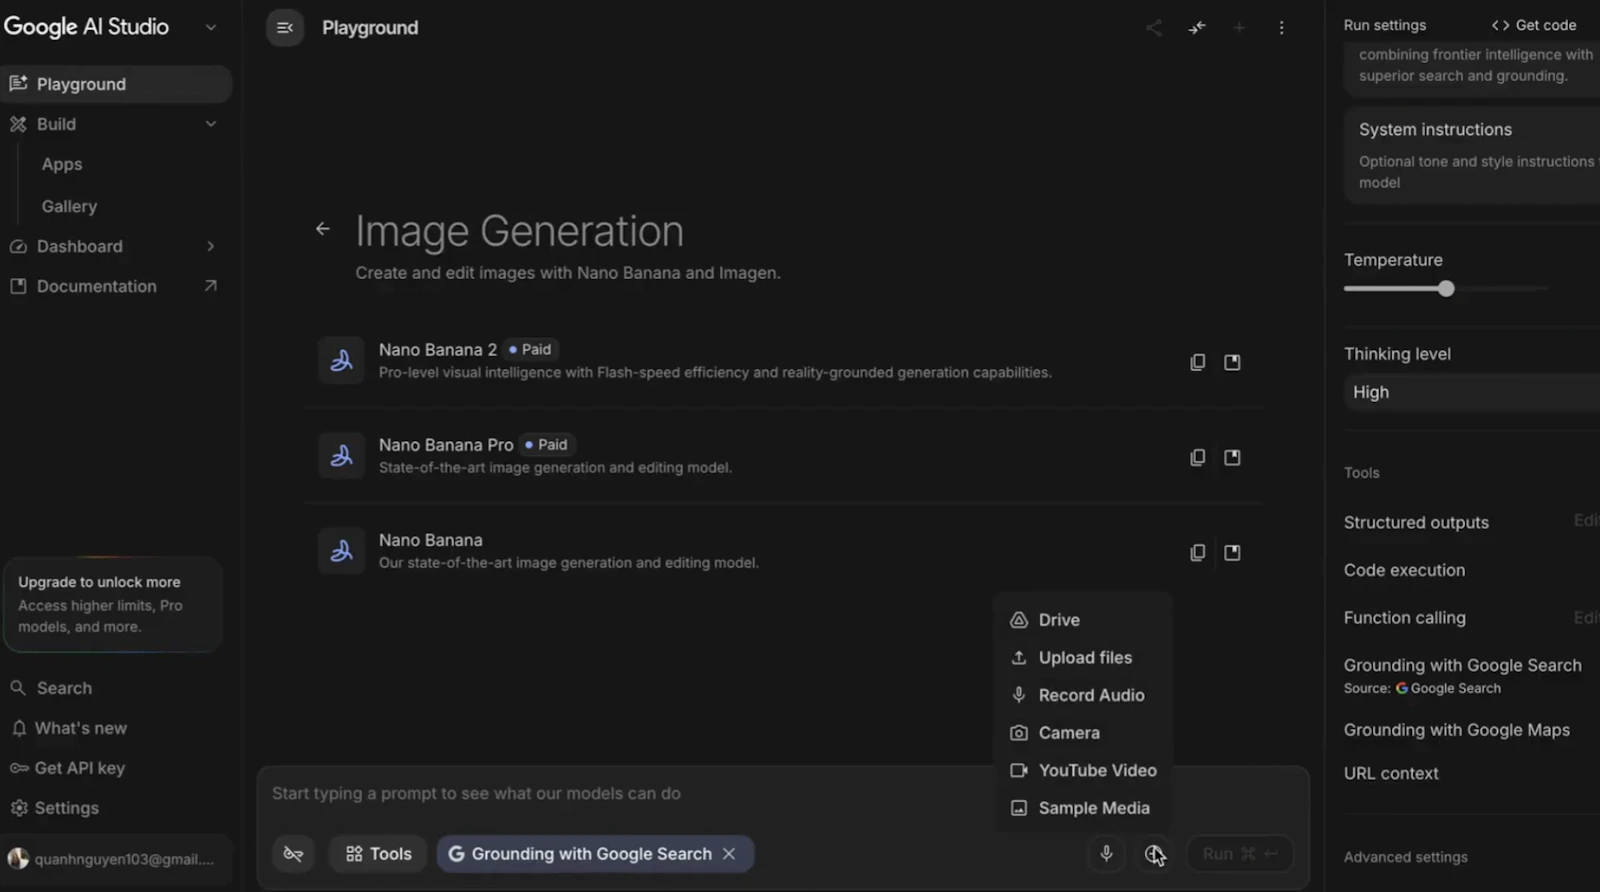Copy the Nano Banana Pro model ID
The width and height of the screenshot is (1600, 892).
tap(1197, 457)
